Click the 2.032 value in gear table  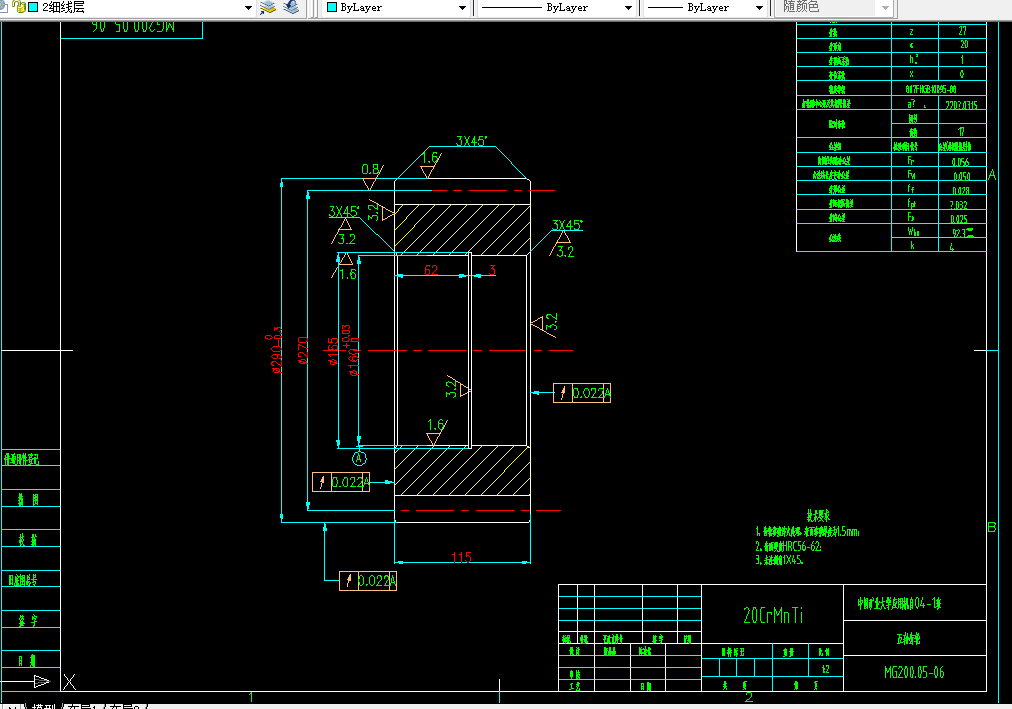point(958,205)
